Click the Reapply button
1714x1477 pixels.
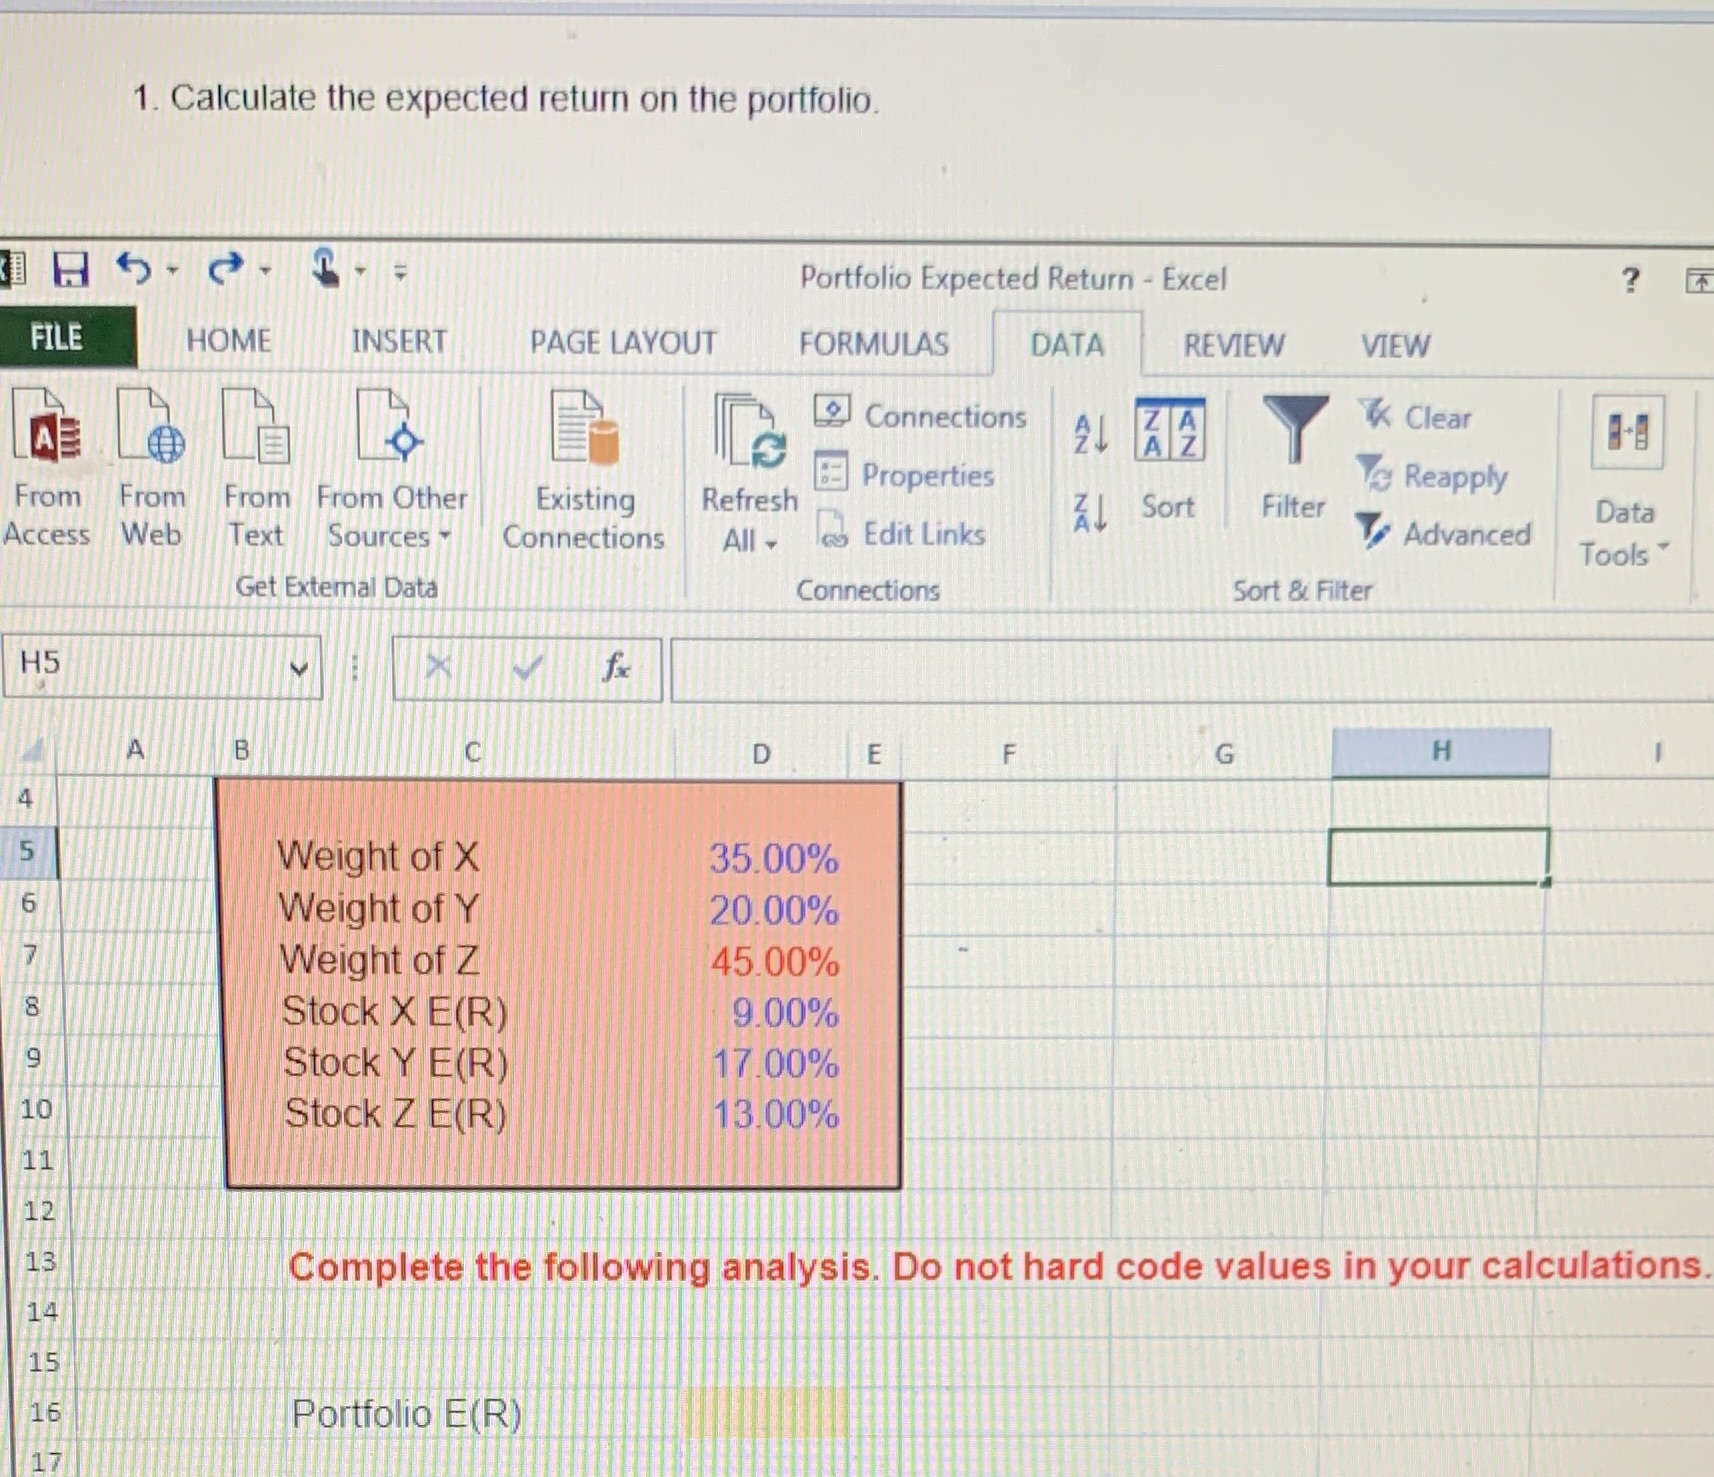click(1435, 477)
